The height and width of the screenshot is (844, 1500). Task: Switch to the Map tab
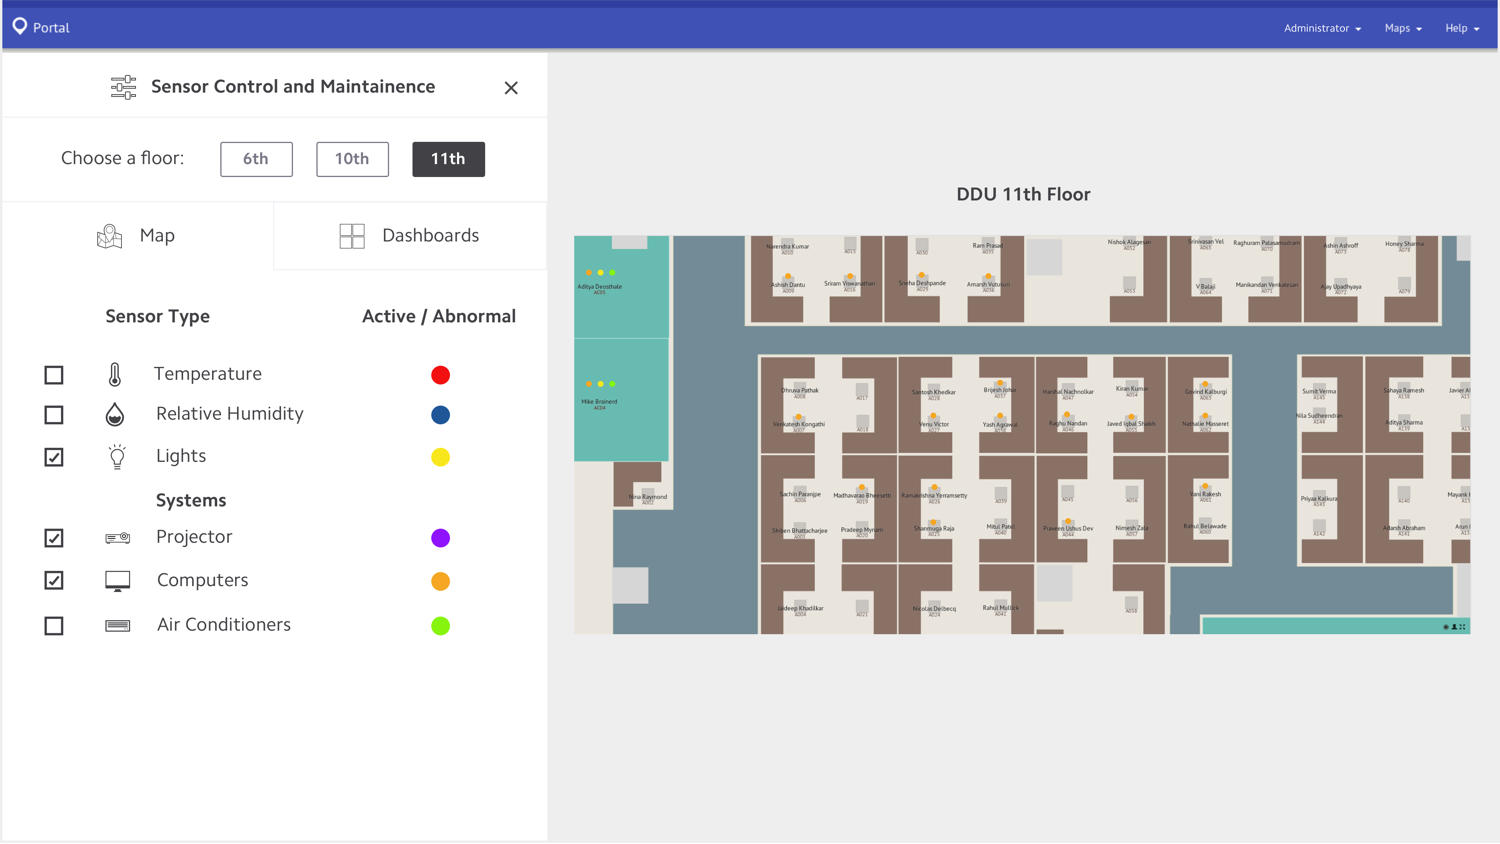tap(138, 236)
